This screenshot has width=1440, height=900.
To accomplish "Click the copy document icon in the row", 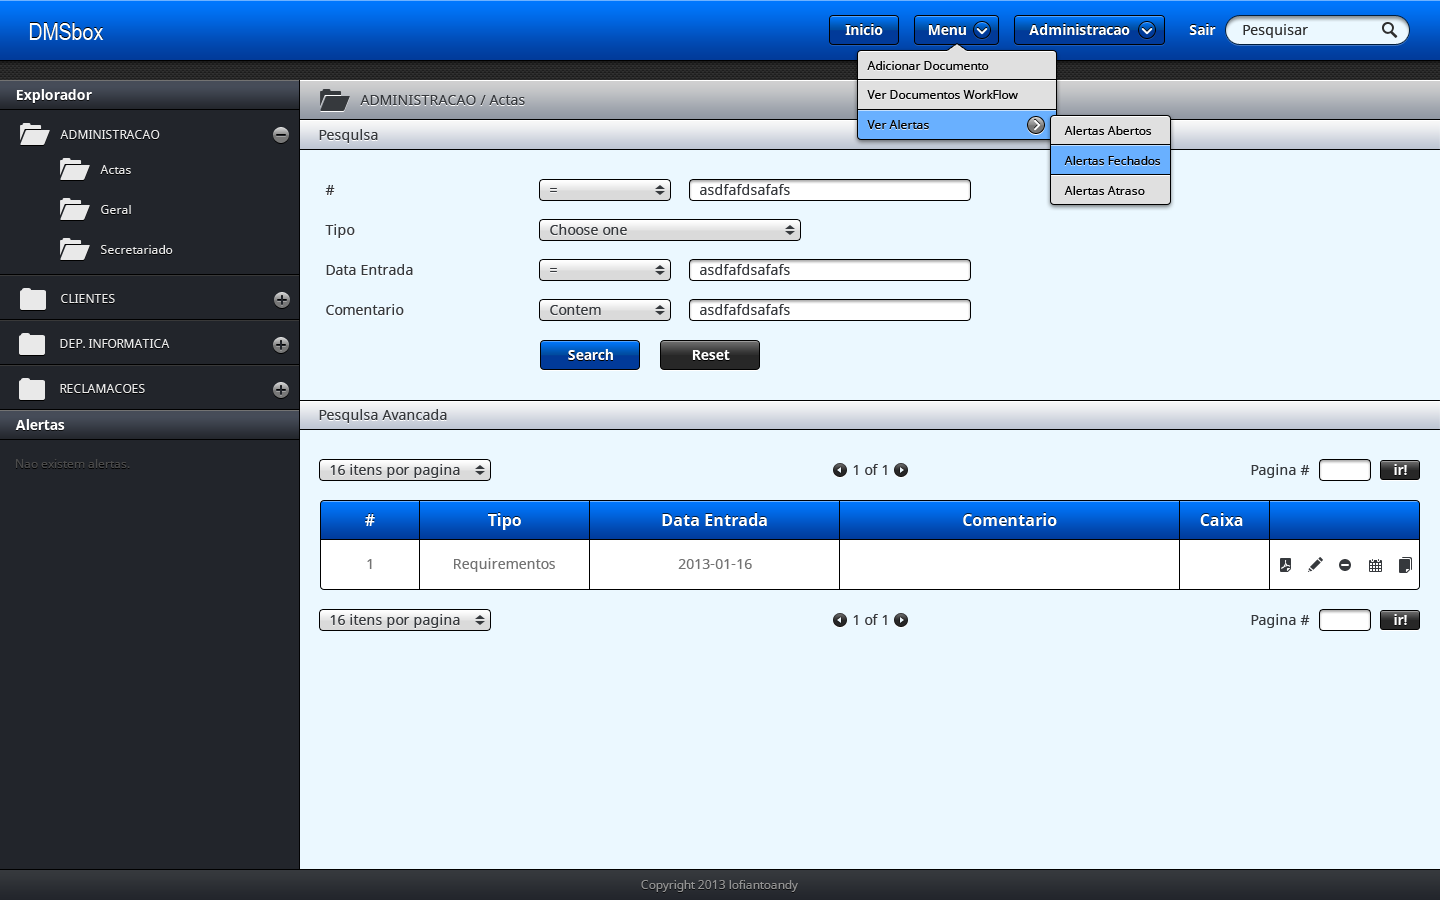I will [1405, 565].
